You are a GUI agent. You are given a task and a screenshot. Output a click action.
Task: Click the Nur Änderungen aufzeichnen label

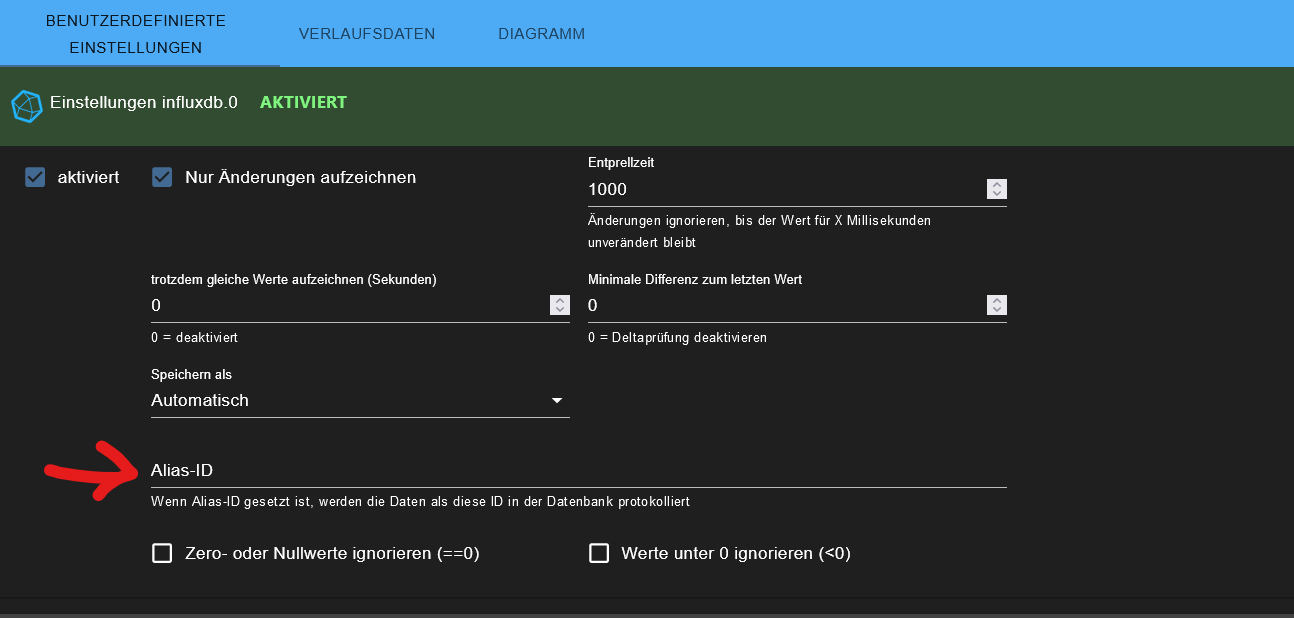point(300,177)
